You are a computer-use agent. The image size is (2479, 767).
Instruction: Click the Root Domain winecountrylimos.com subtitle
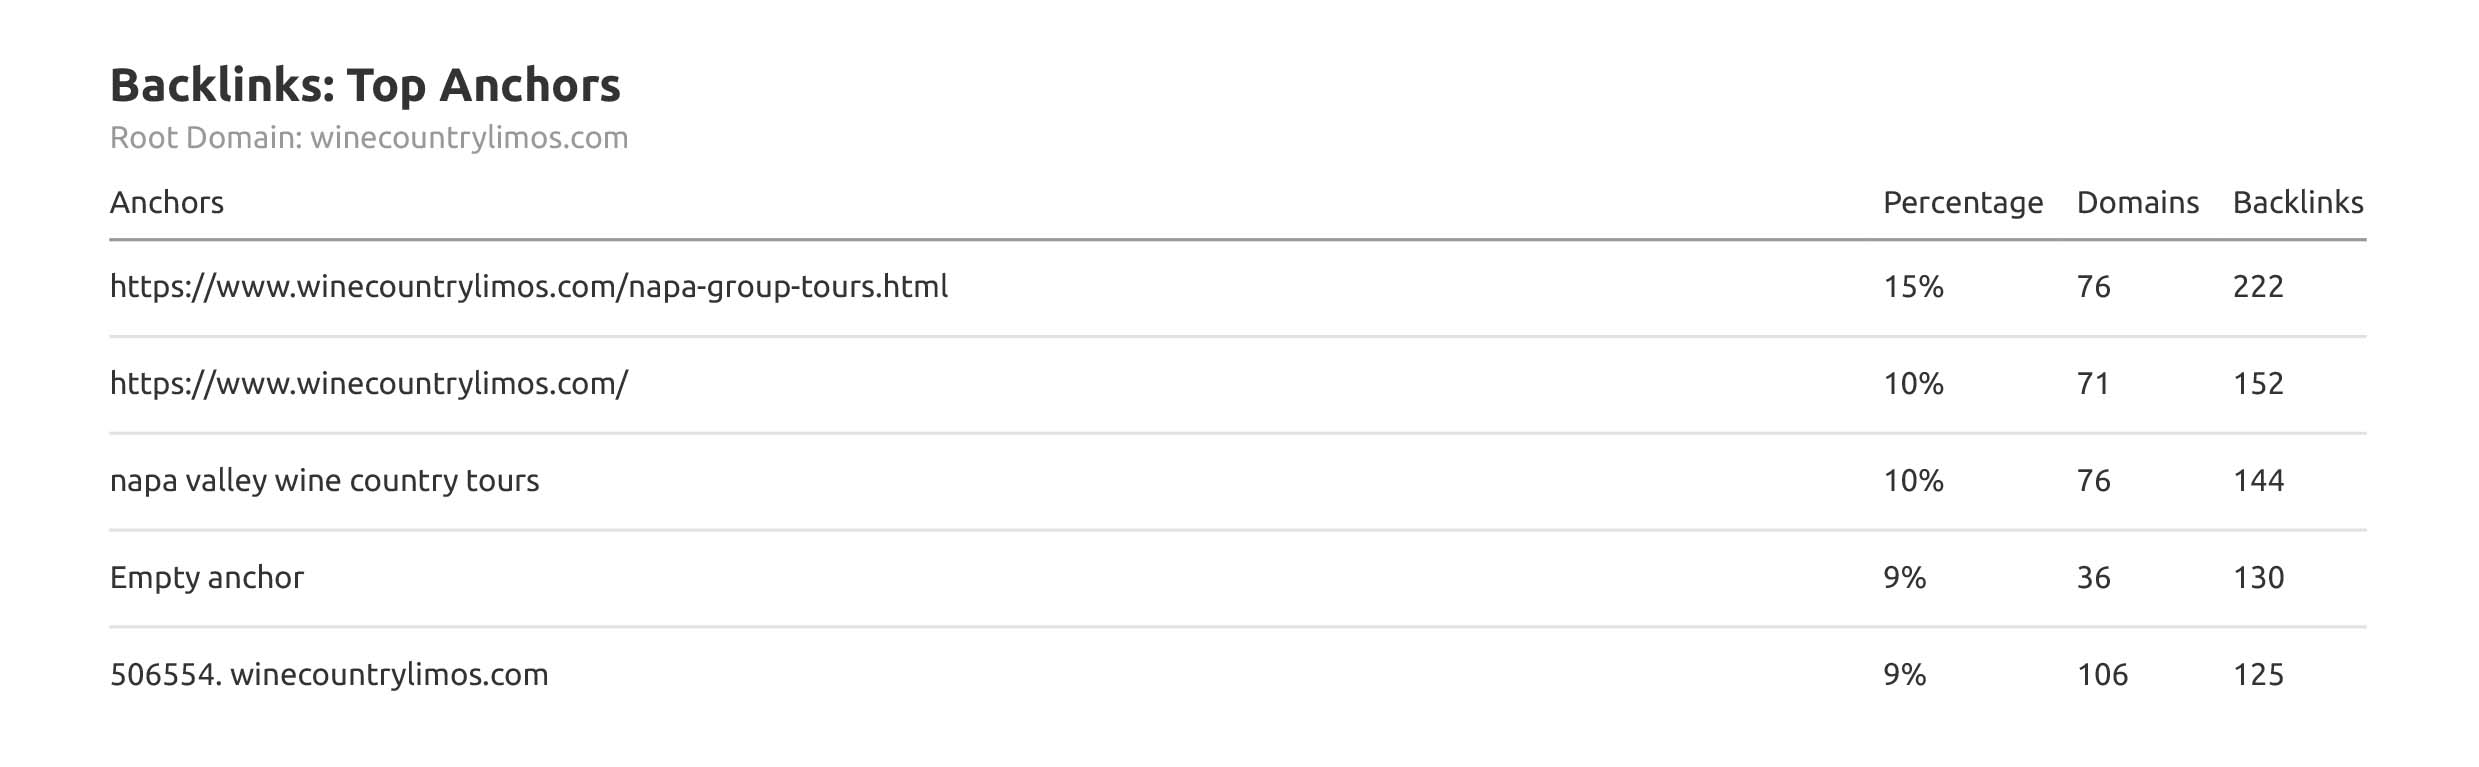point(369,137)
